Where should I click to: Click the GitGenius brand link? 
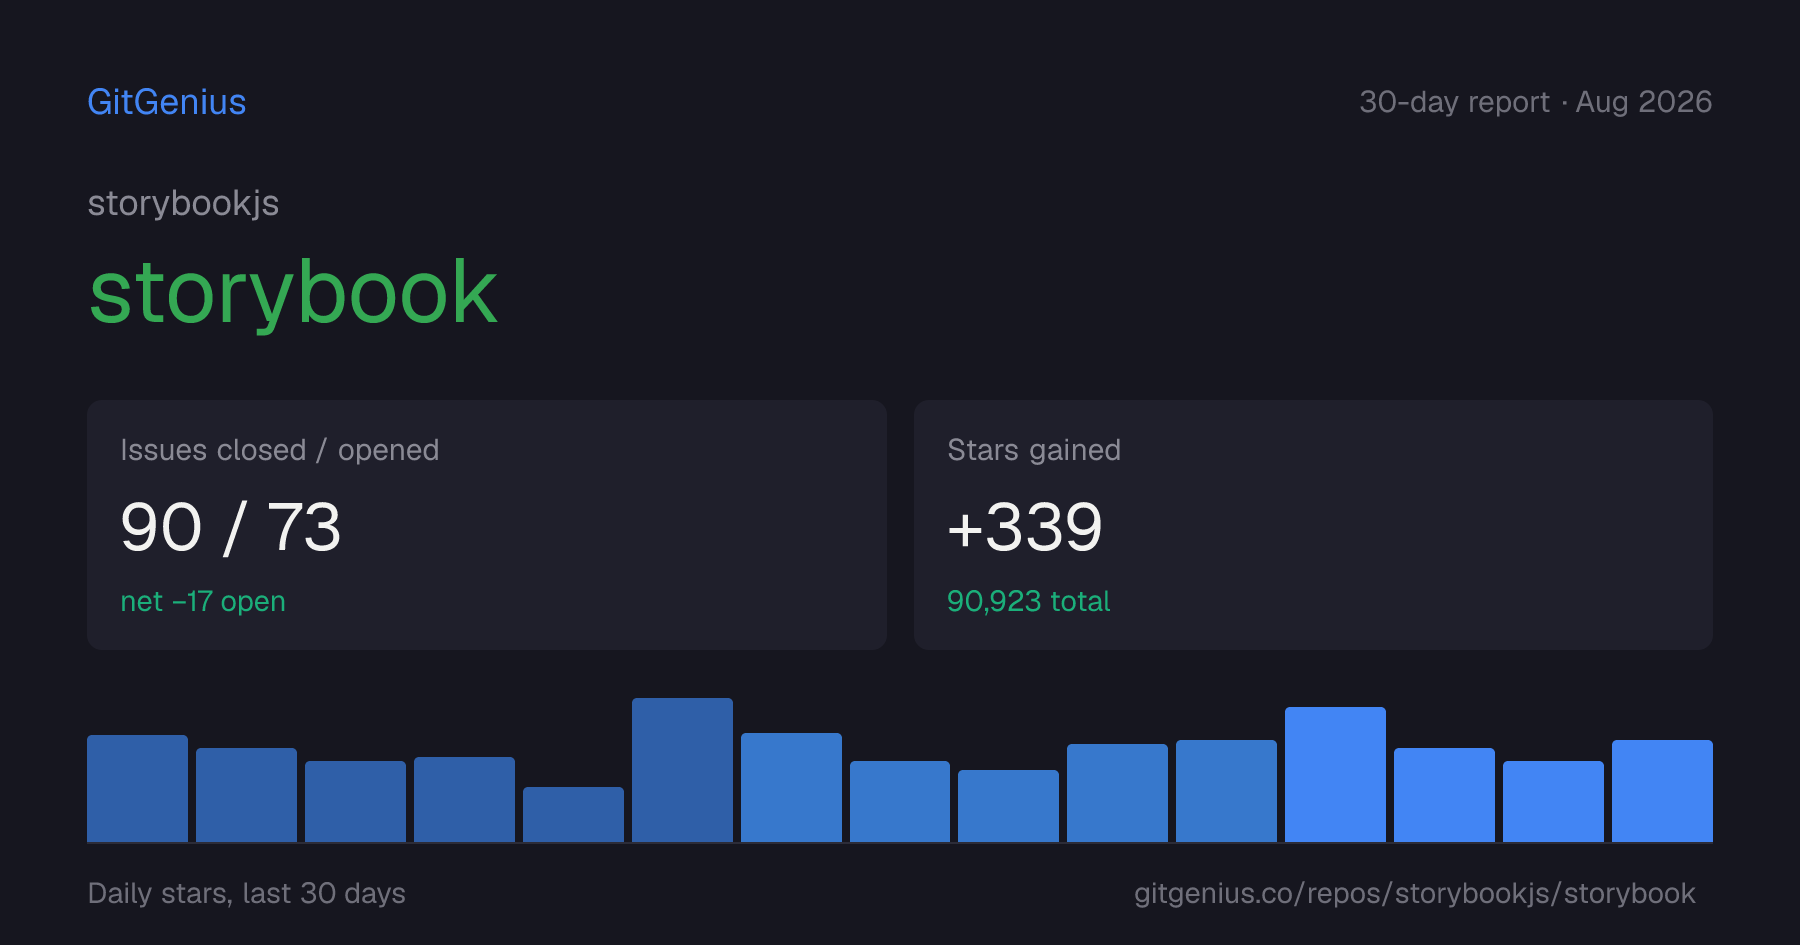(167, 102)
